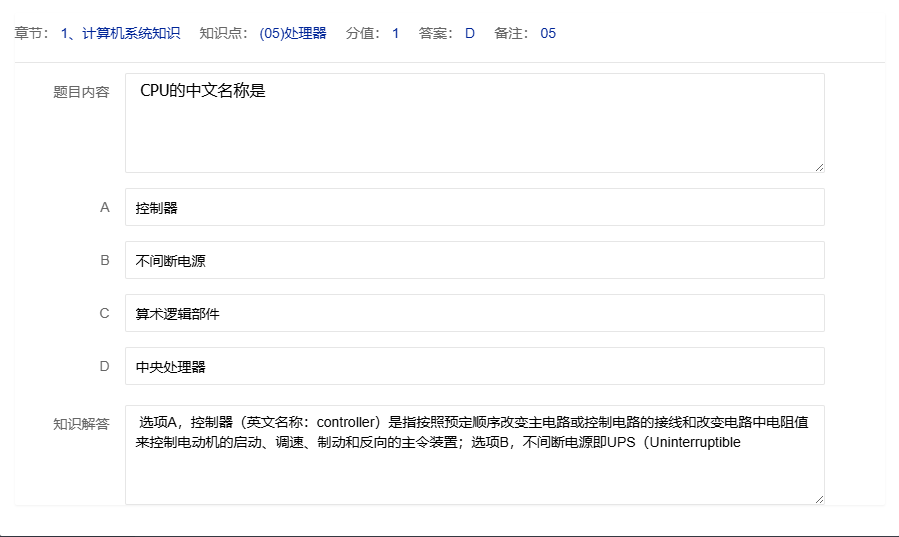Click the option D field 中央处理器
The width and height of the screenshot is (899, 537).
[x=474, y=366]
